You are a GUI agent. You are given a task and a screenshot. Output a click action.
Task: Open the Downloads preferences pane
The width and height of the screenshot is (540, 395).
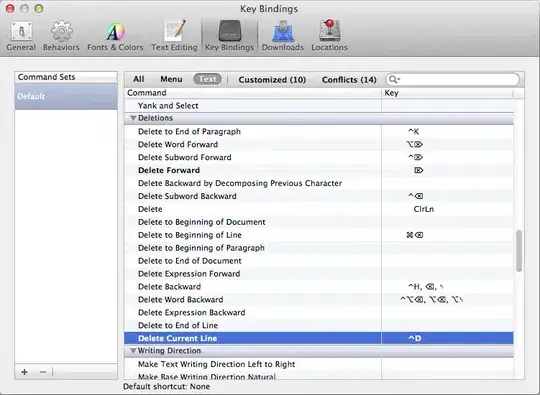(283, 36)
